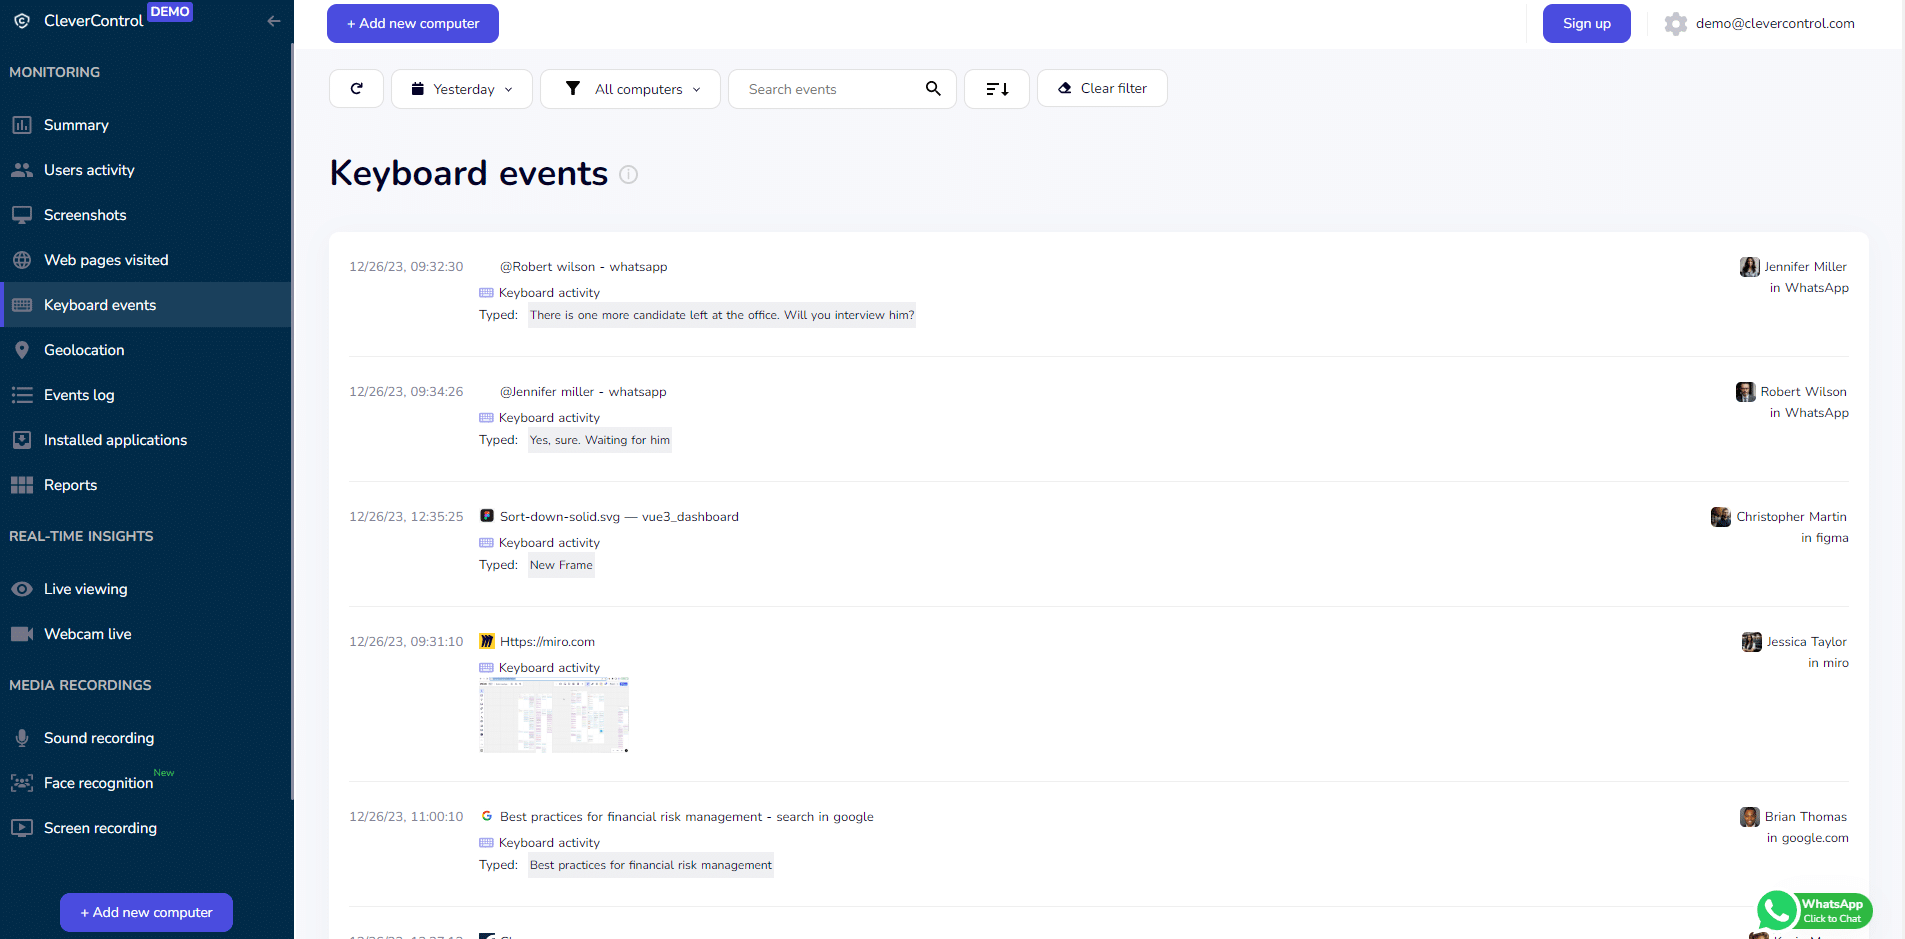The width and height of the screenshot is (1905, 939).
Task: Click the 'Webcam live' sidebar label
Action: click(88, 634)
